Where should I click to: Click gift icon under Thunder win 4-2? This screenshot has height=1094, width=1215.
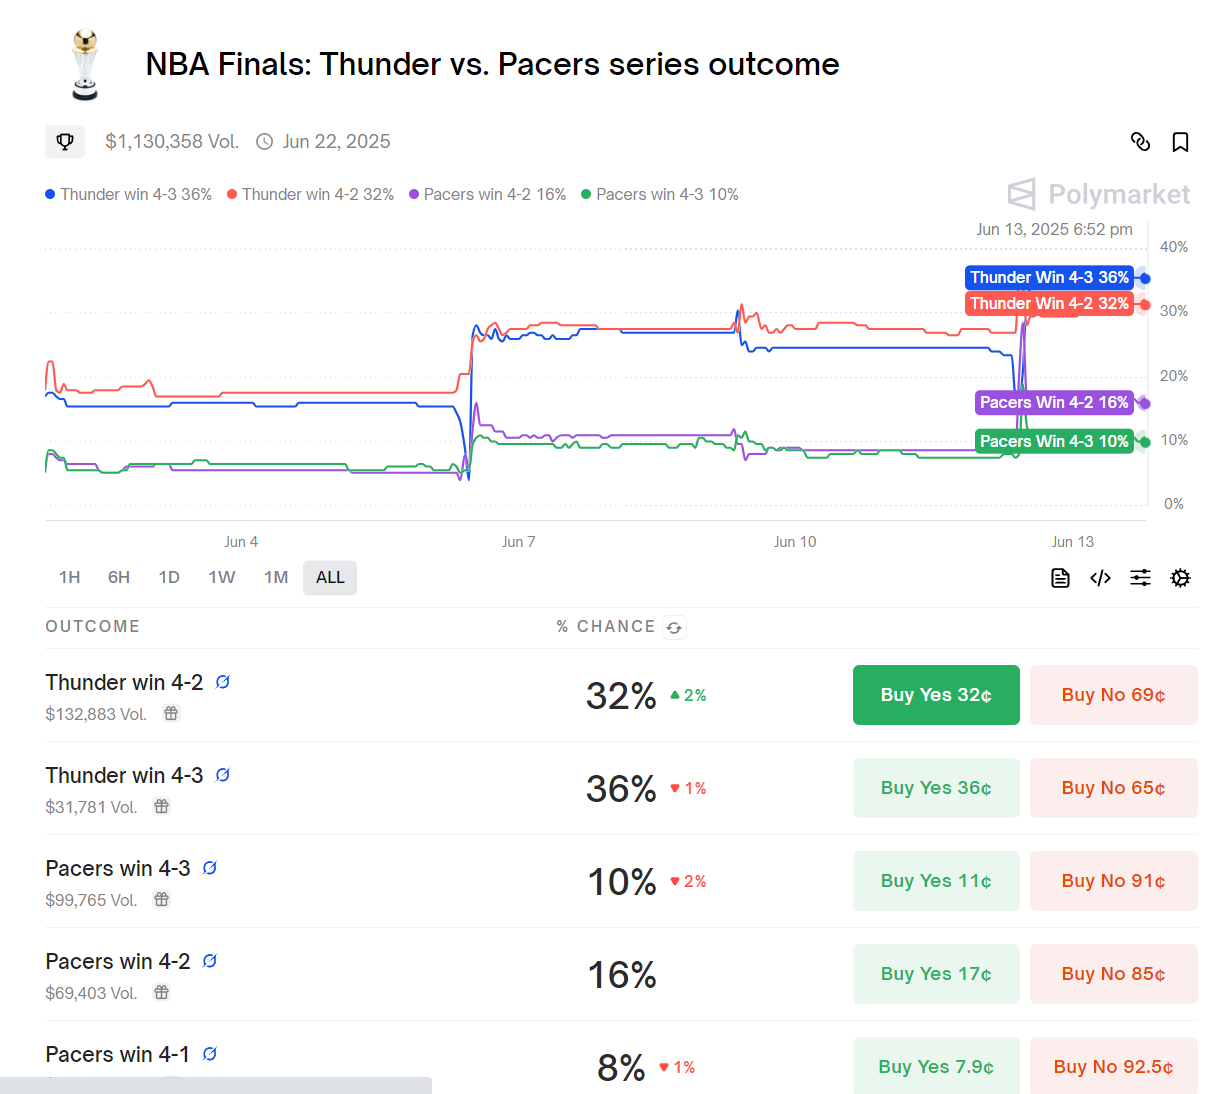coord(171,714)
